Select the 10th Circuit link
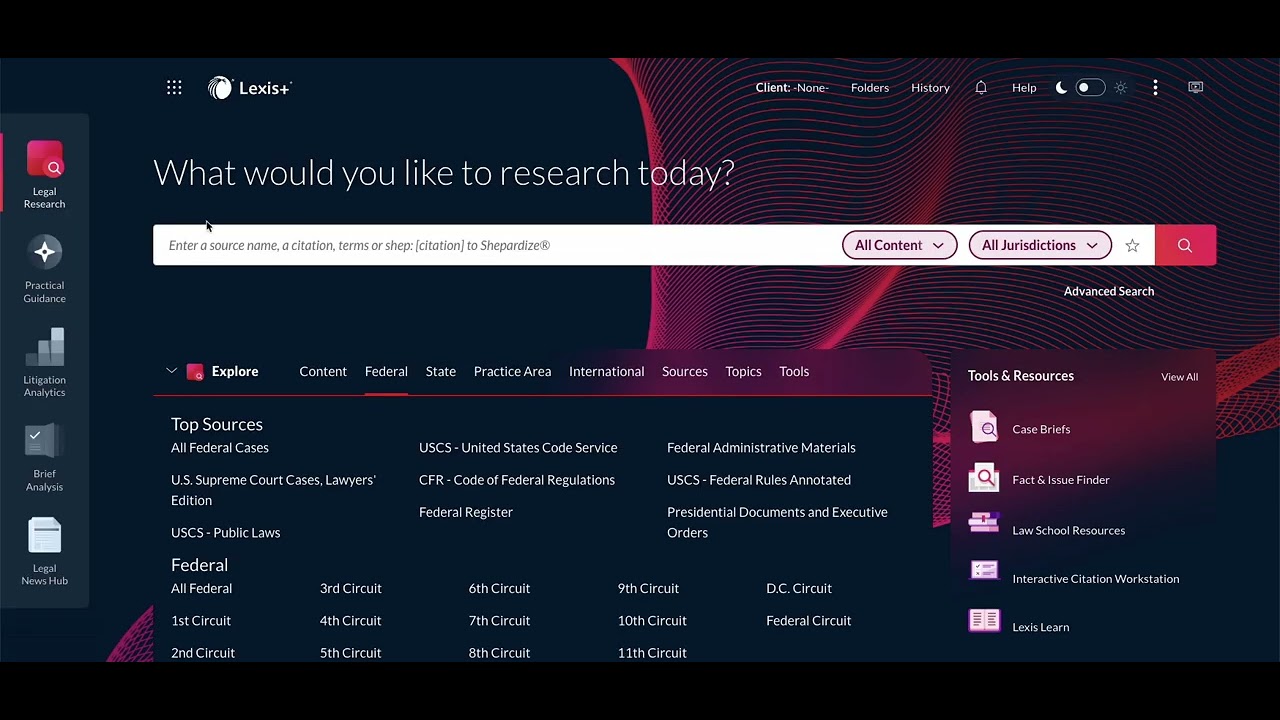The height and width of the screenshot is (720, 1280). (x=652, y=620)
